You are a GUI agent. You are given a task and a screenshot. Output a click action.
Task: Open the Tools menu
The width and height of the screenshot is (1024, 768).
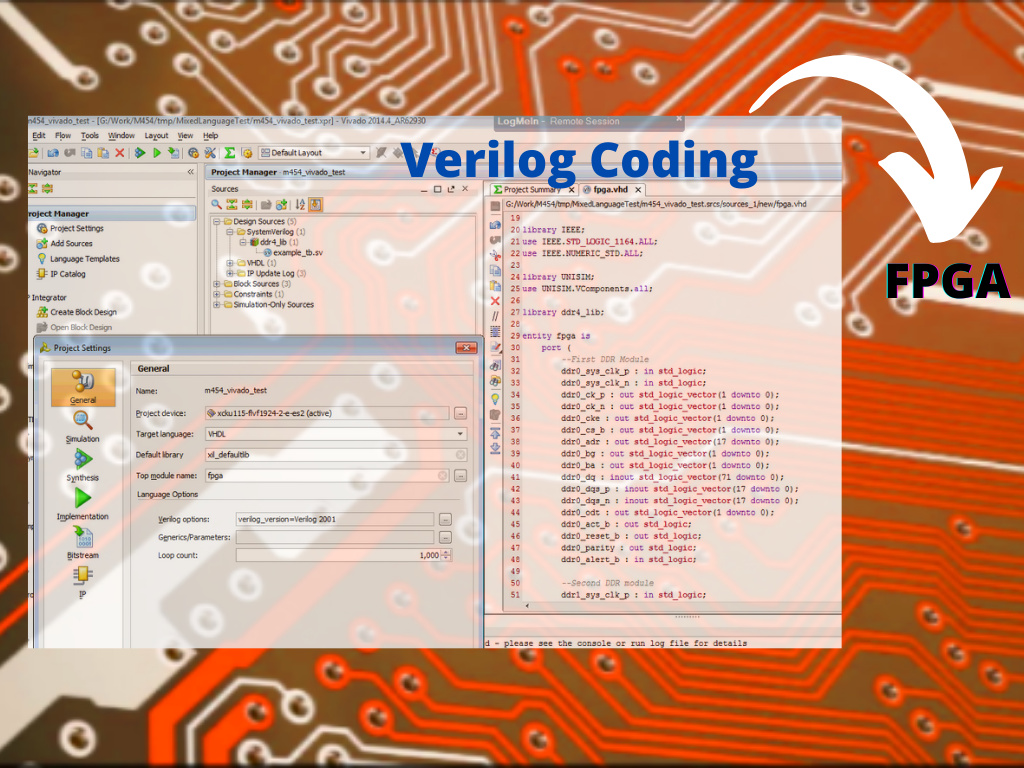pyautogui.click(x=90, y=134)
